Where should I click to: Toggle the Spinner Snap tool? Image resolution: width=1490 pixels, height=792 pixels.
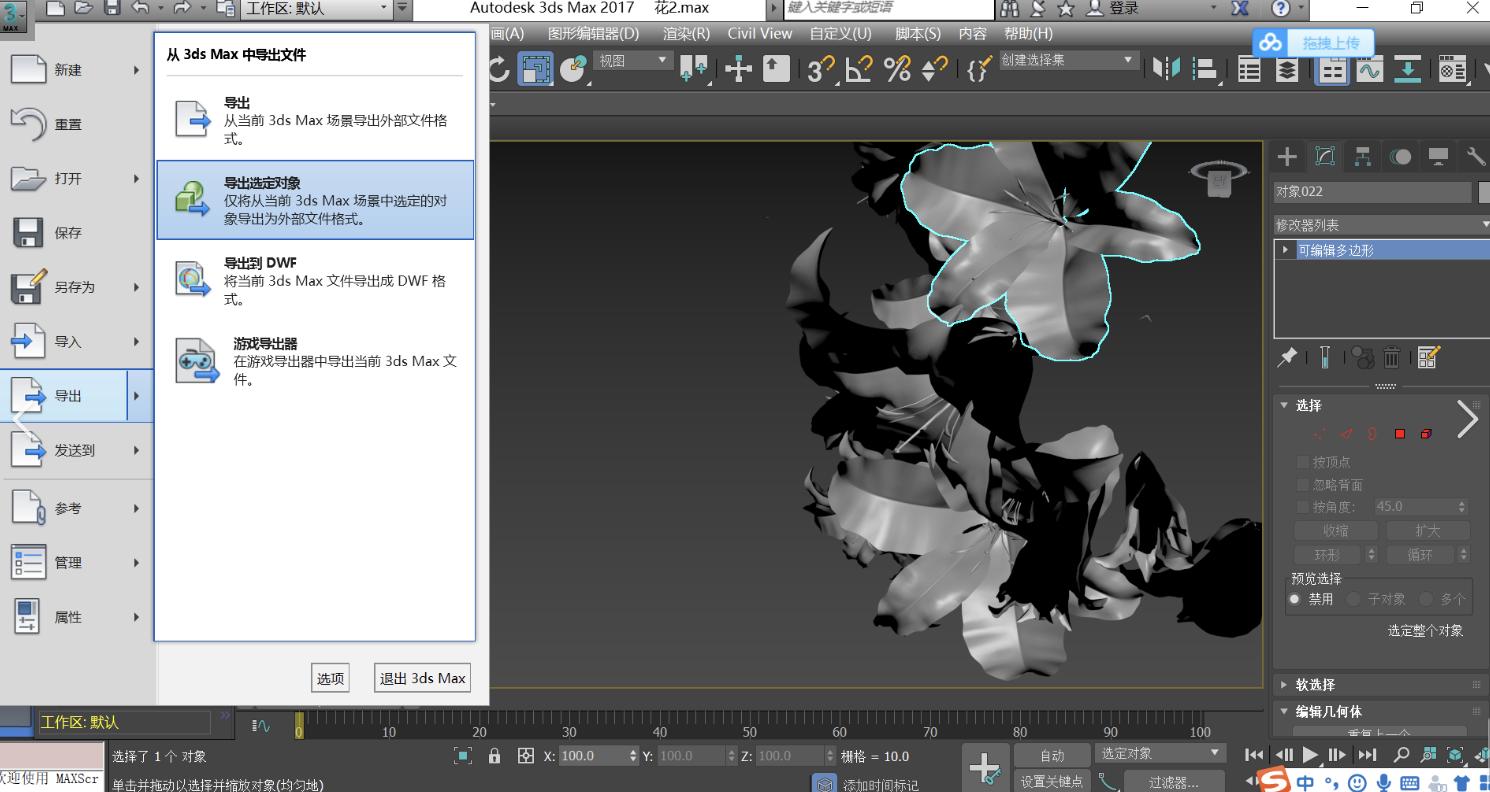(935, 69)
